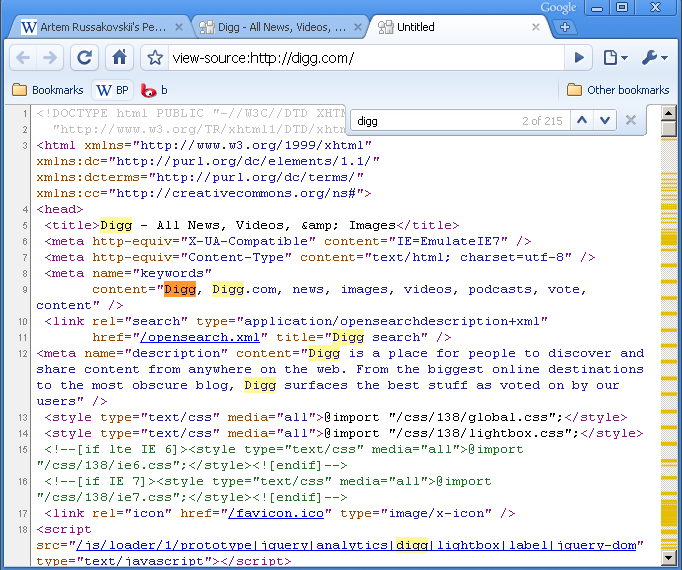The image size is (682, 570).
Task: Click the "2 of 215" match count
Action: (x=542, y=121)
